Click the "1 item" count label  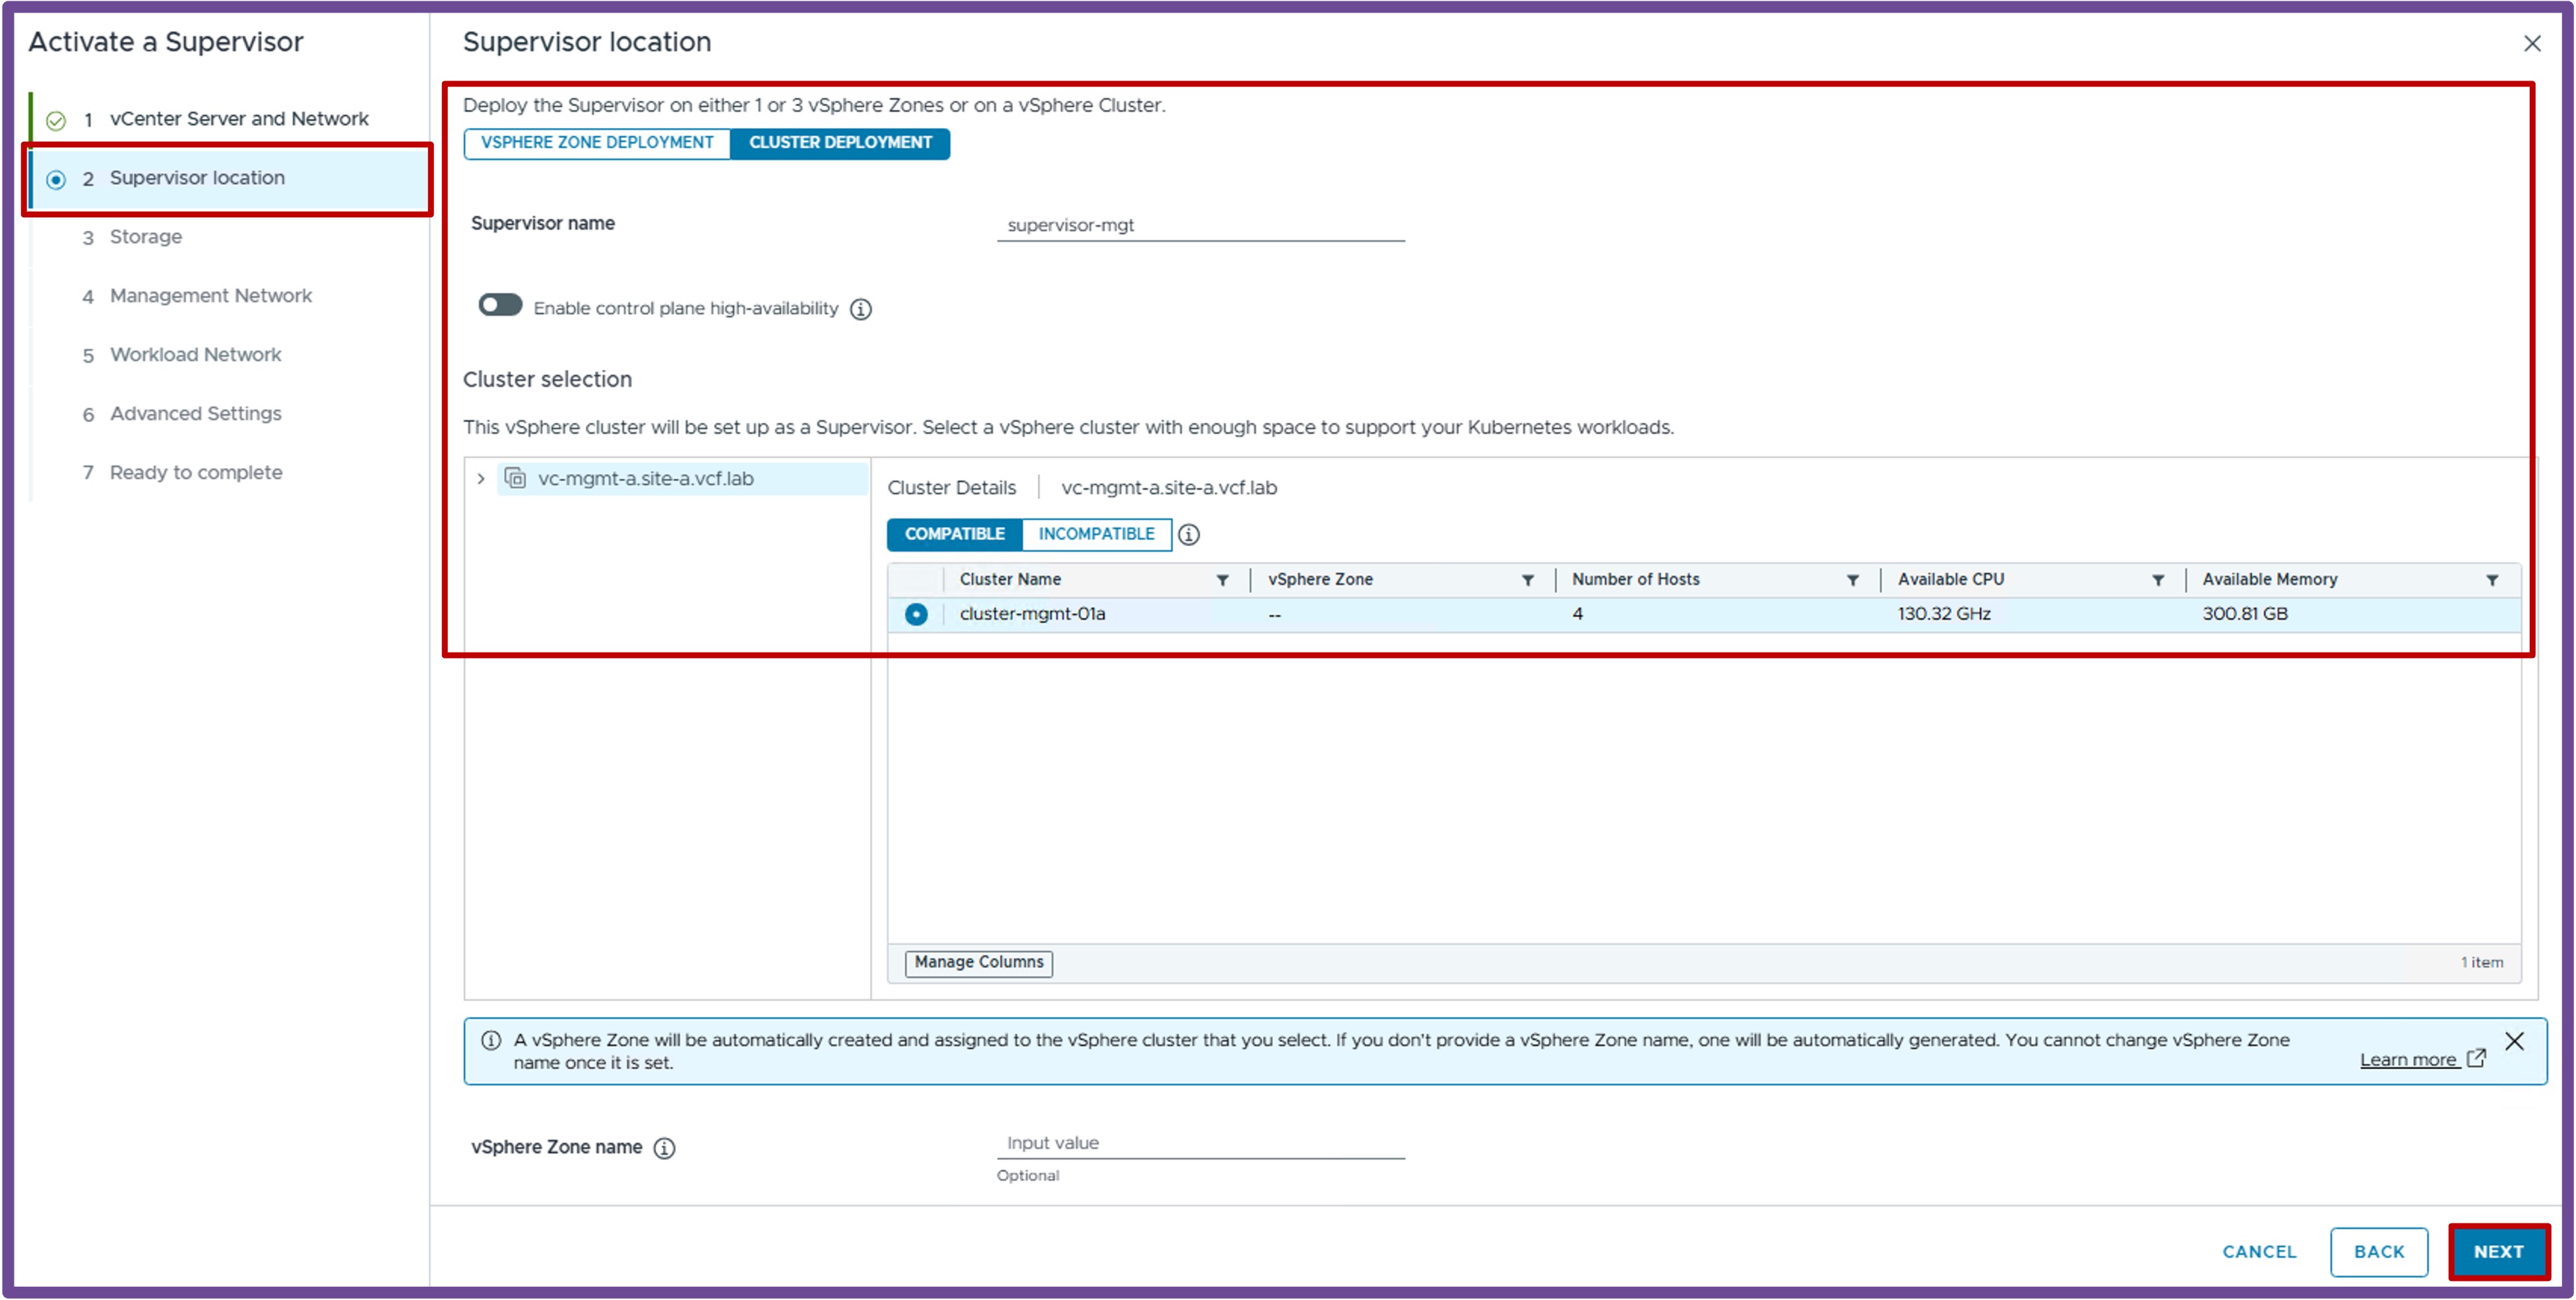point(2481,963)
